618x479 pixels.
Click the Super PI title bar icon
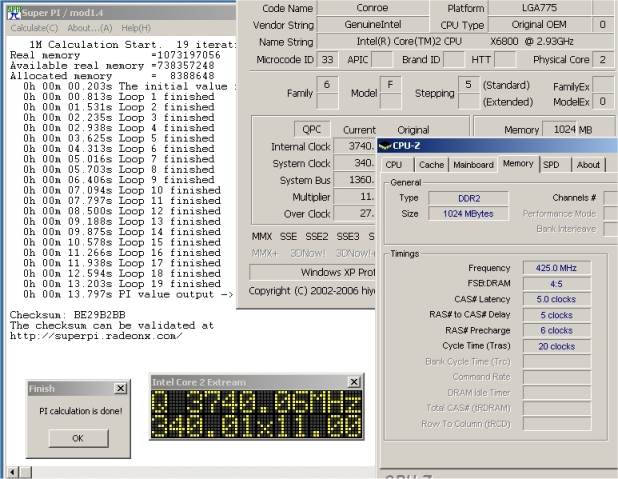pos(14,13)
